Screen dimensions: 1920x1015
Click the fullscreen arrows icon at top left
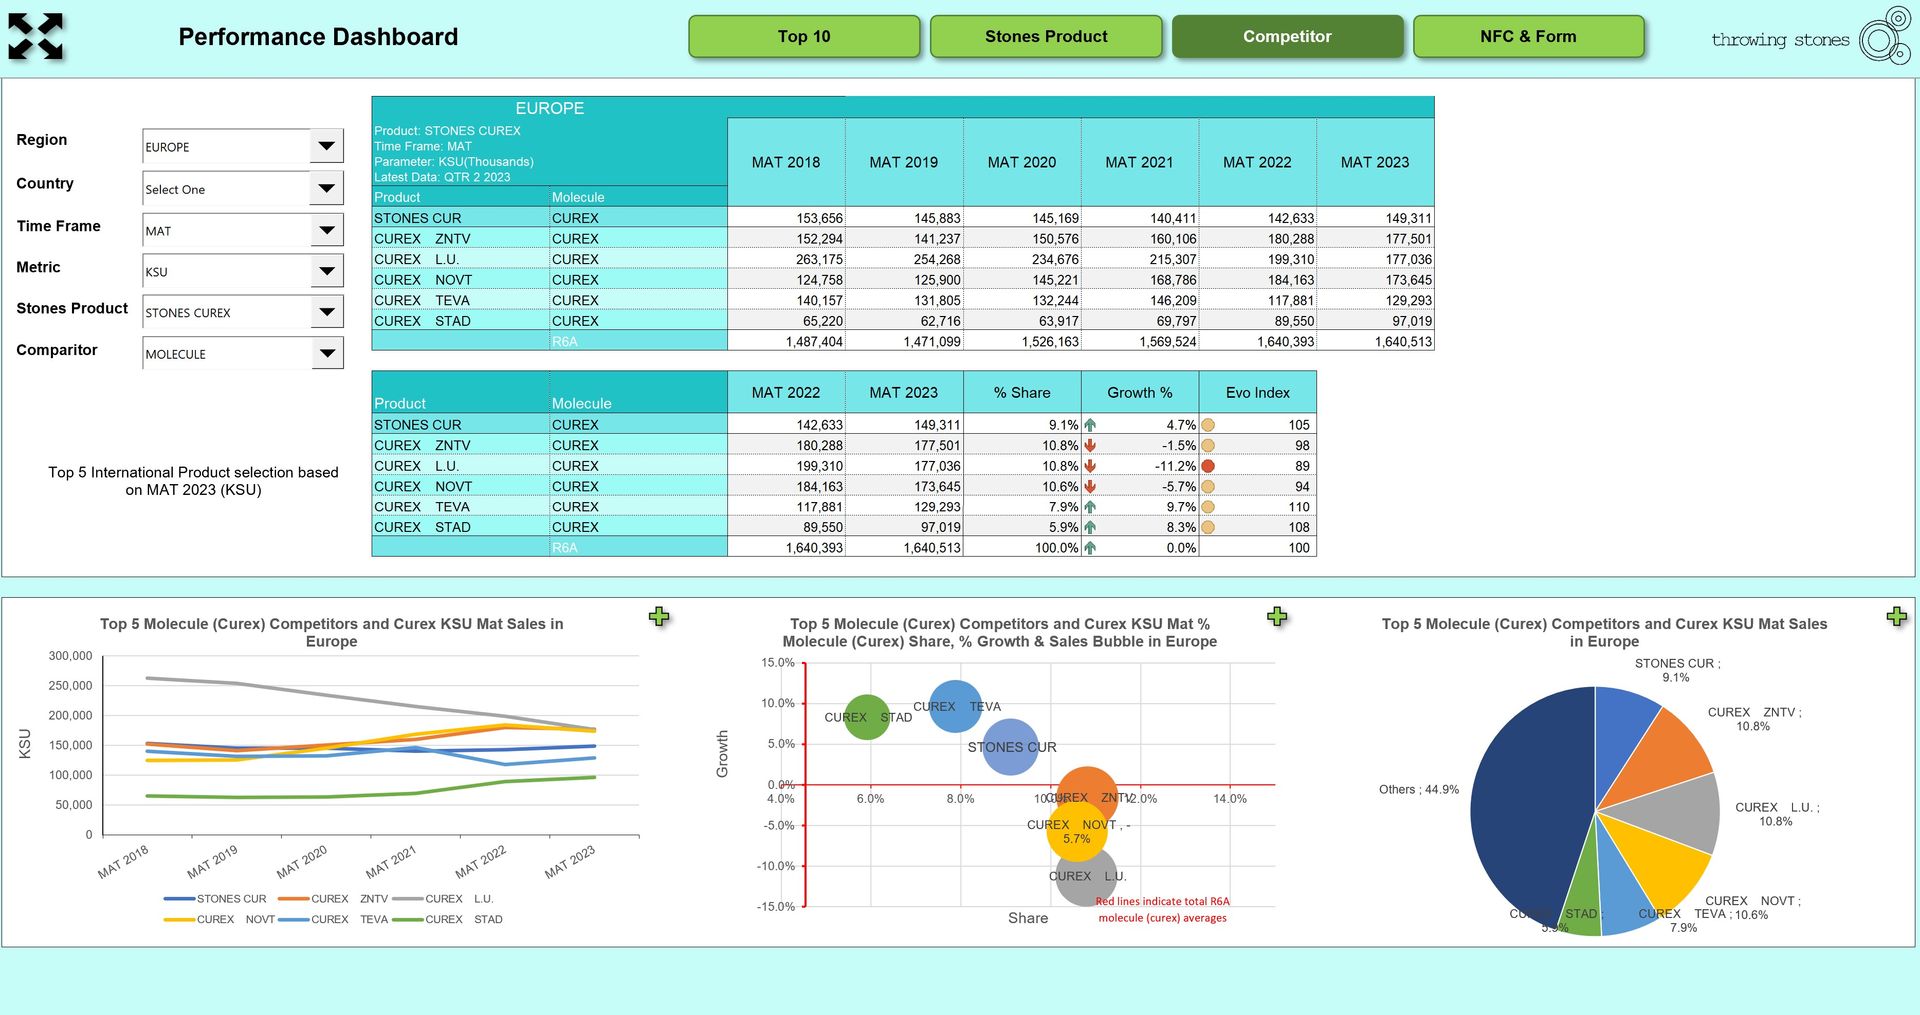tap(36, 37)
